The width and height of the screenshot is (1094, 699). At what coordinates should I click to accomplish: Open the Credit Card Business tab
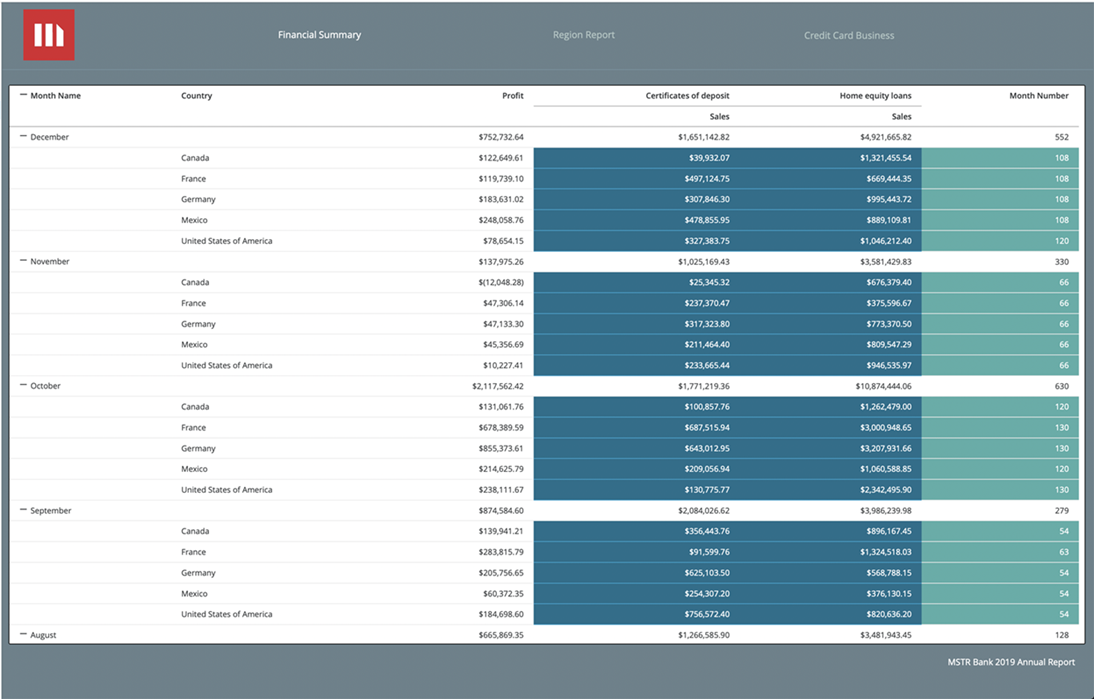[x=849, y=34]
